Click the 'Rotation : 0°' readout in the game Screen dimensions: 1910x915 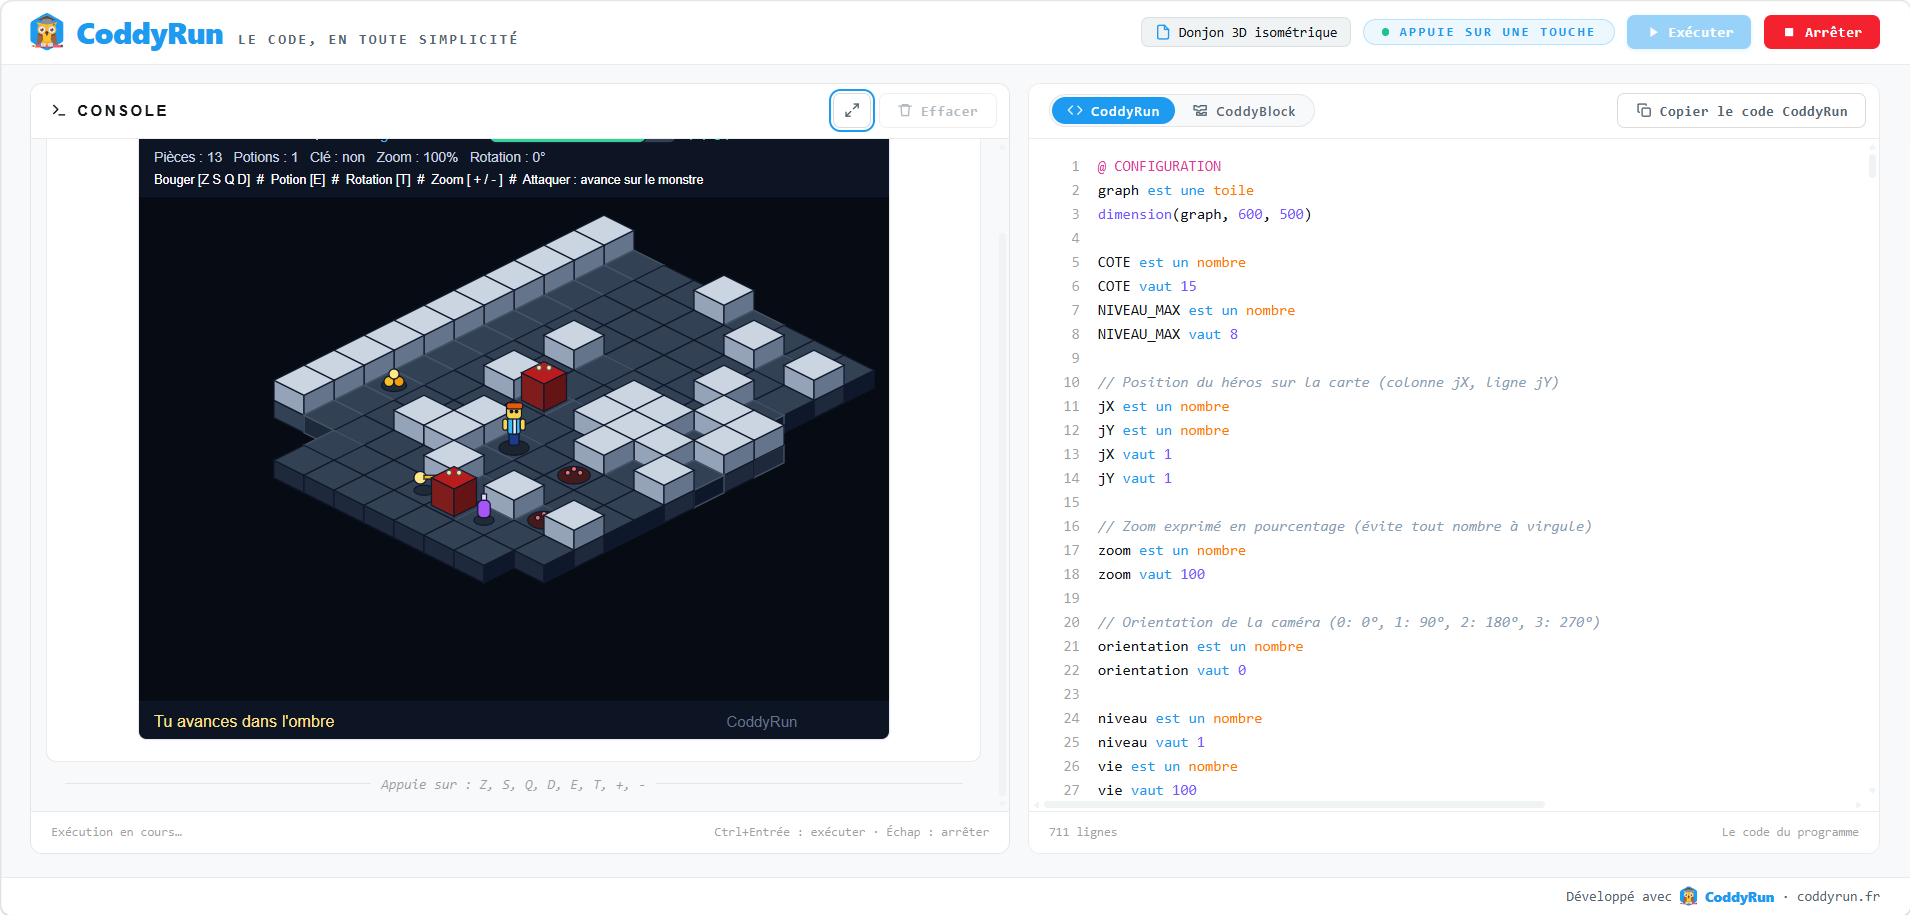[507, 157]
